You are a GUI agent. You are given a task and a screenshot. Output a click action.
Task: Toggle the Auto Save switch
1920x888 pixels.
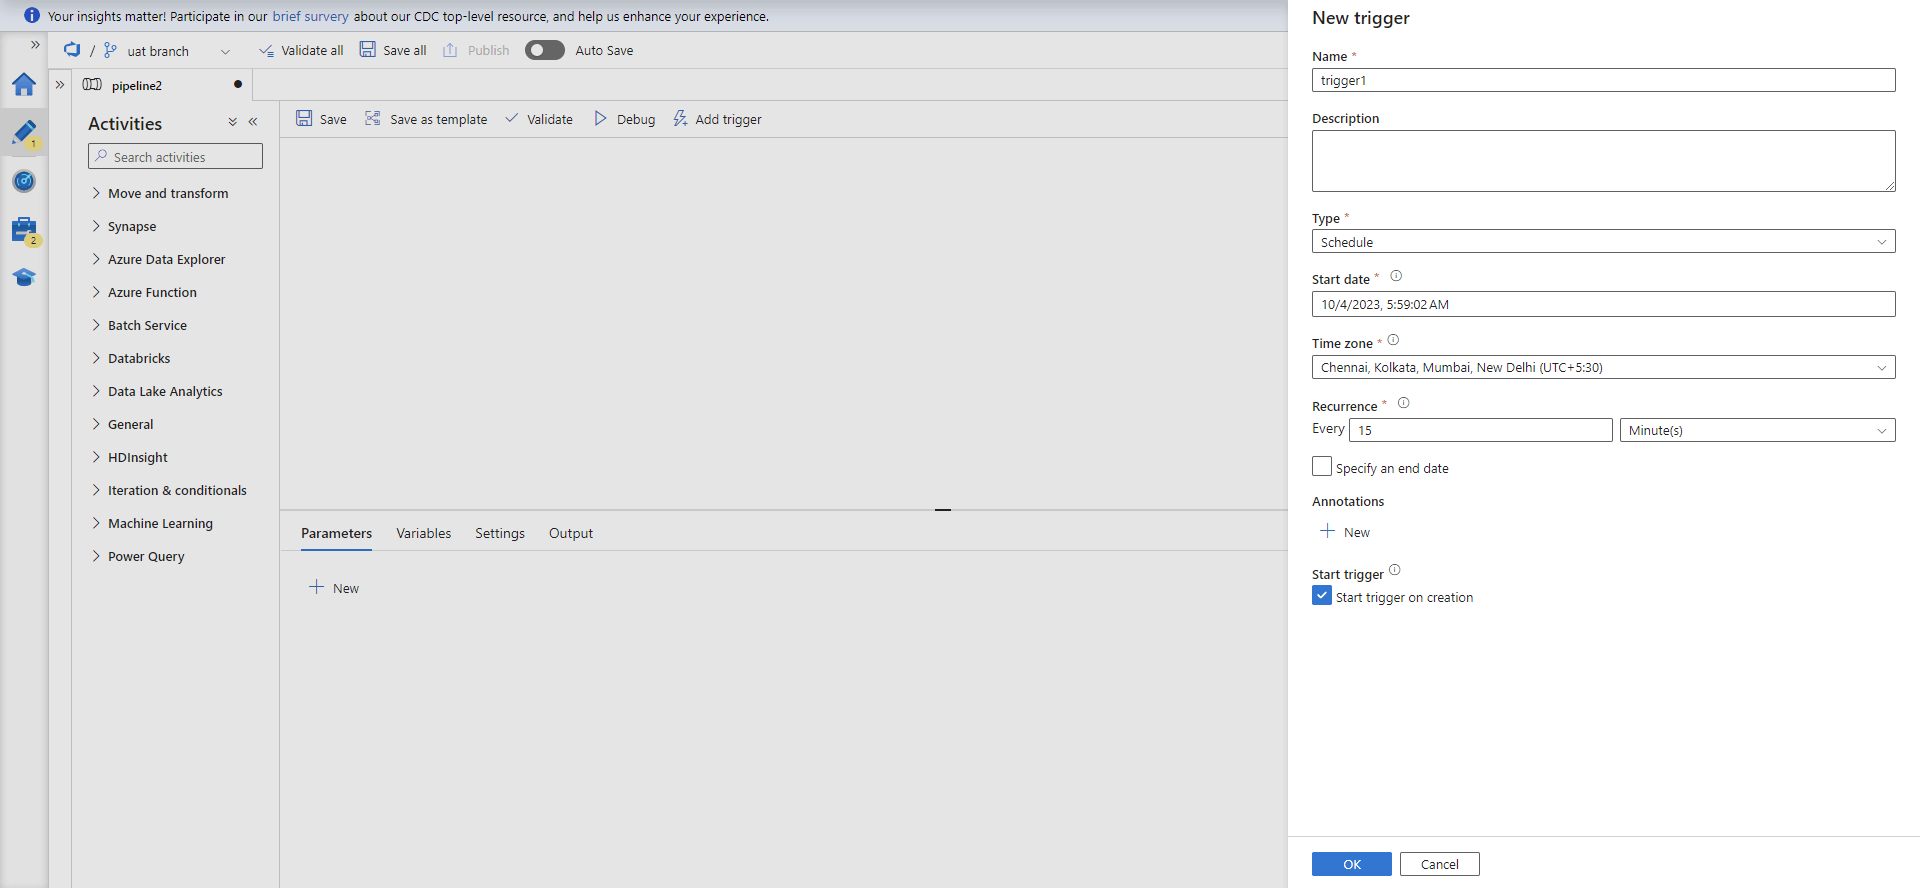(544, 50)
